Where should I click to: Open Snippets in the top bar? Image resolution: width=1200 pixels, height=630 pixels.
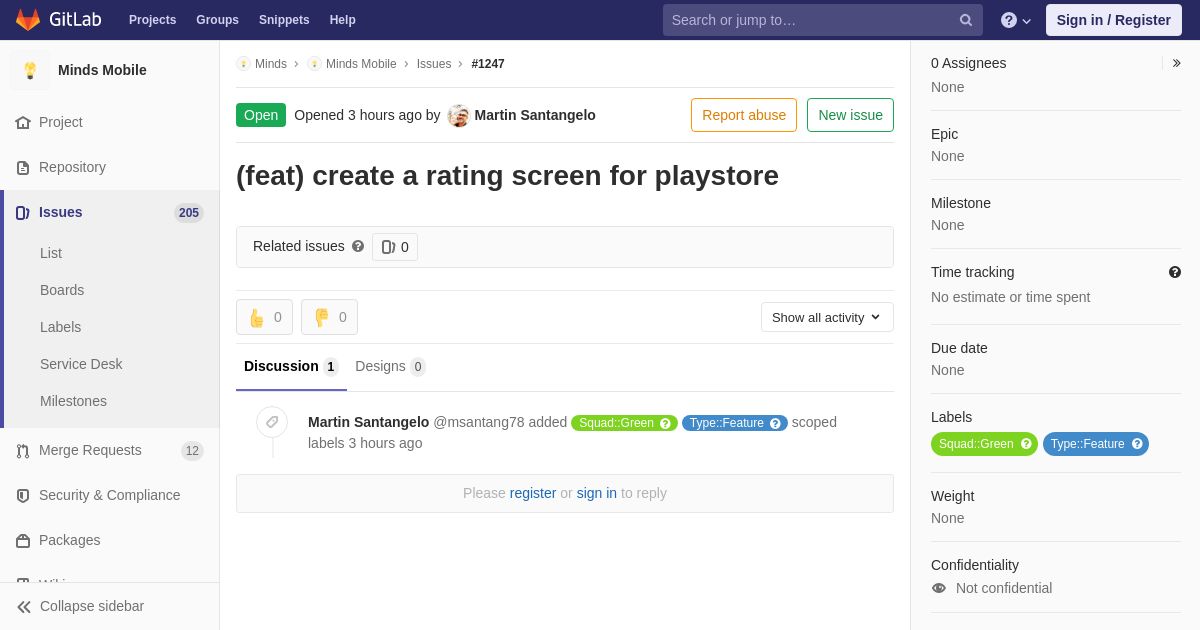[x=284, y=20]
